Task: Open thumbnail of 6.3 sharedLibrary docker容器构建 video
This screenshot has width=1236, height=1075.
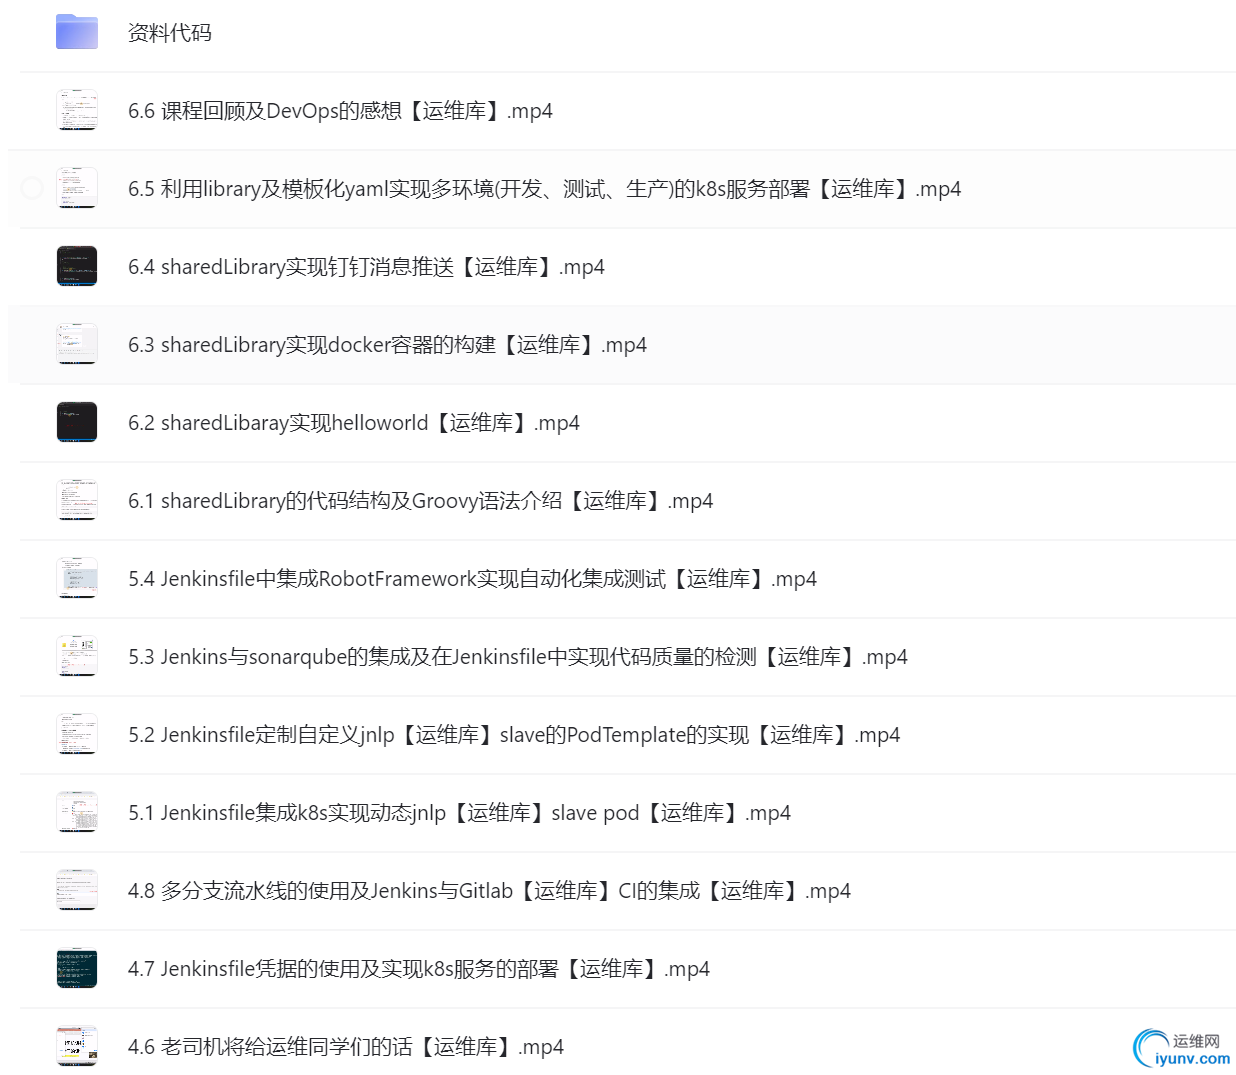Action: coord(77,344)
